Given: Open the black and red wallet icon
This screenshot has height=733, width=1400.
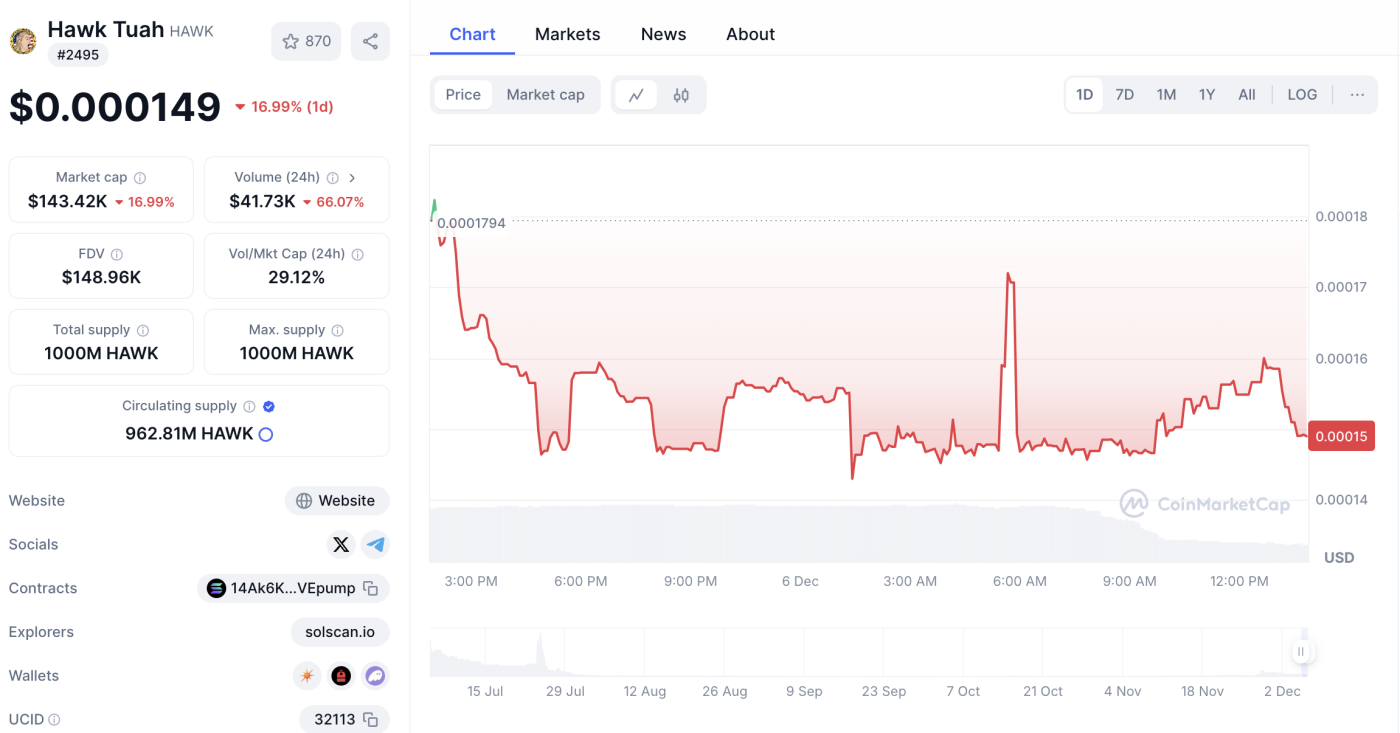Looking at the screenshot, I should click(341, 676).
